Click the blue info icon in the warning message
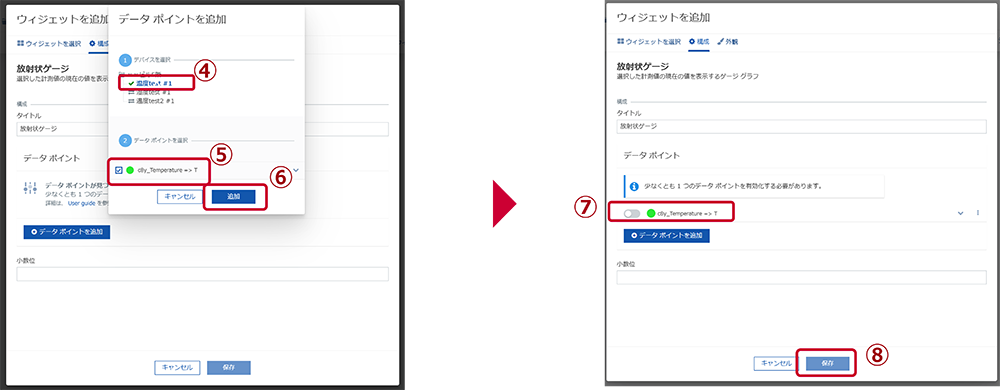The height and width of the screenshot is (390, 1000). [x=634, y=187]
